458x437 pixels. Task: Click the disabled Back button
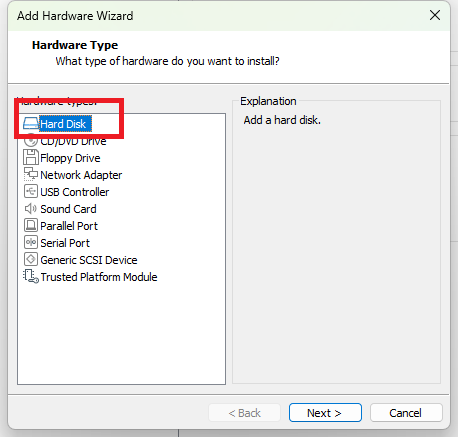click(x=244, y=413)
